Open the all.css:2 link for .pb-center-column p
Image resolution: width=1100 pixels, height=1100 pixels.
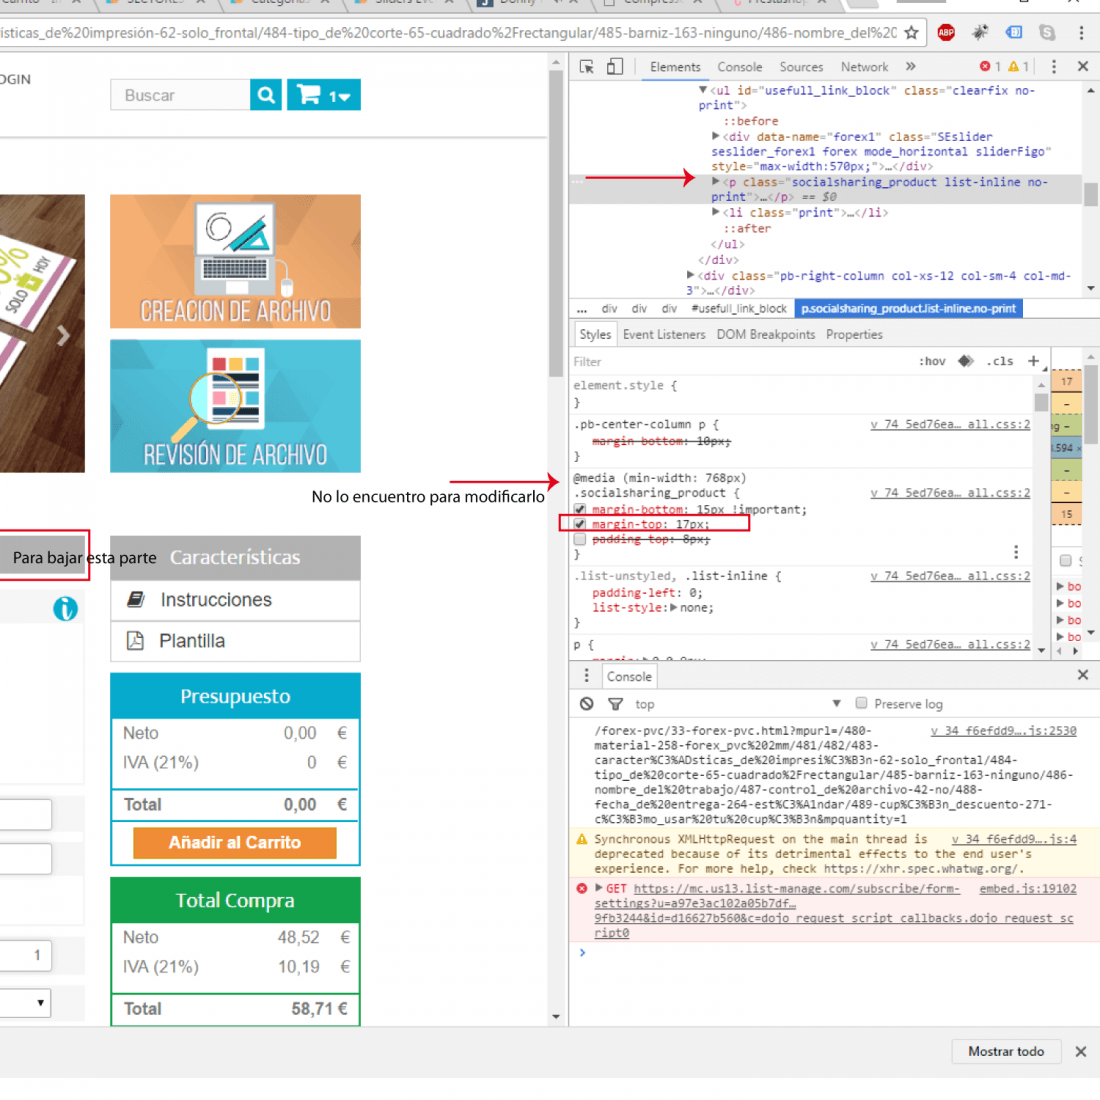tap(950, 424)
